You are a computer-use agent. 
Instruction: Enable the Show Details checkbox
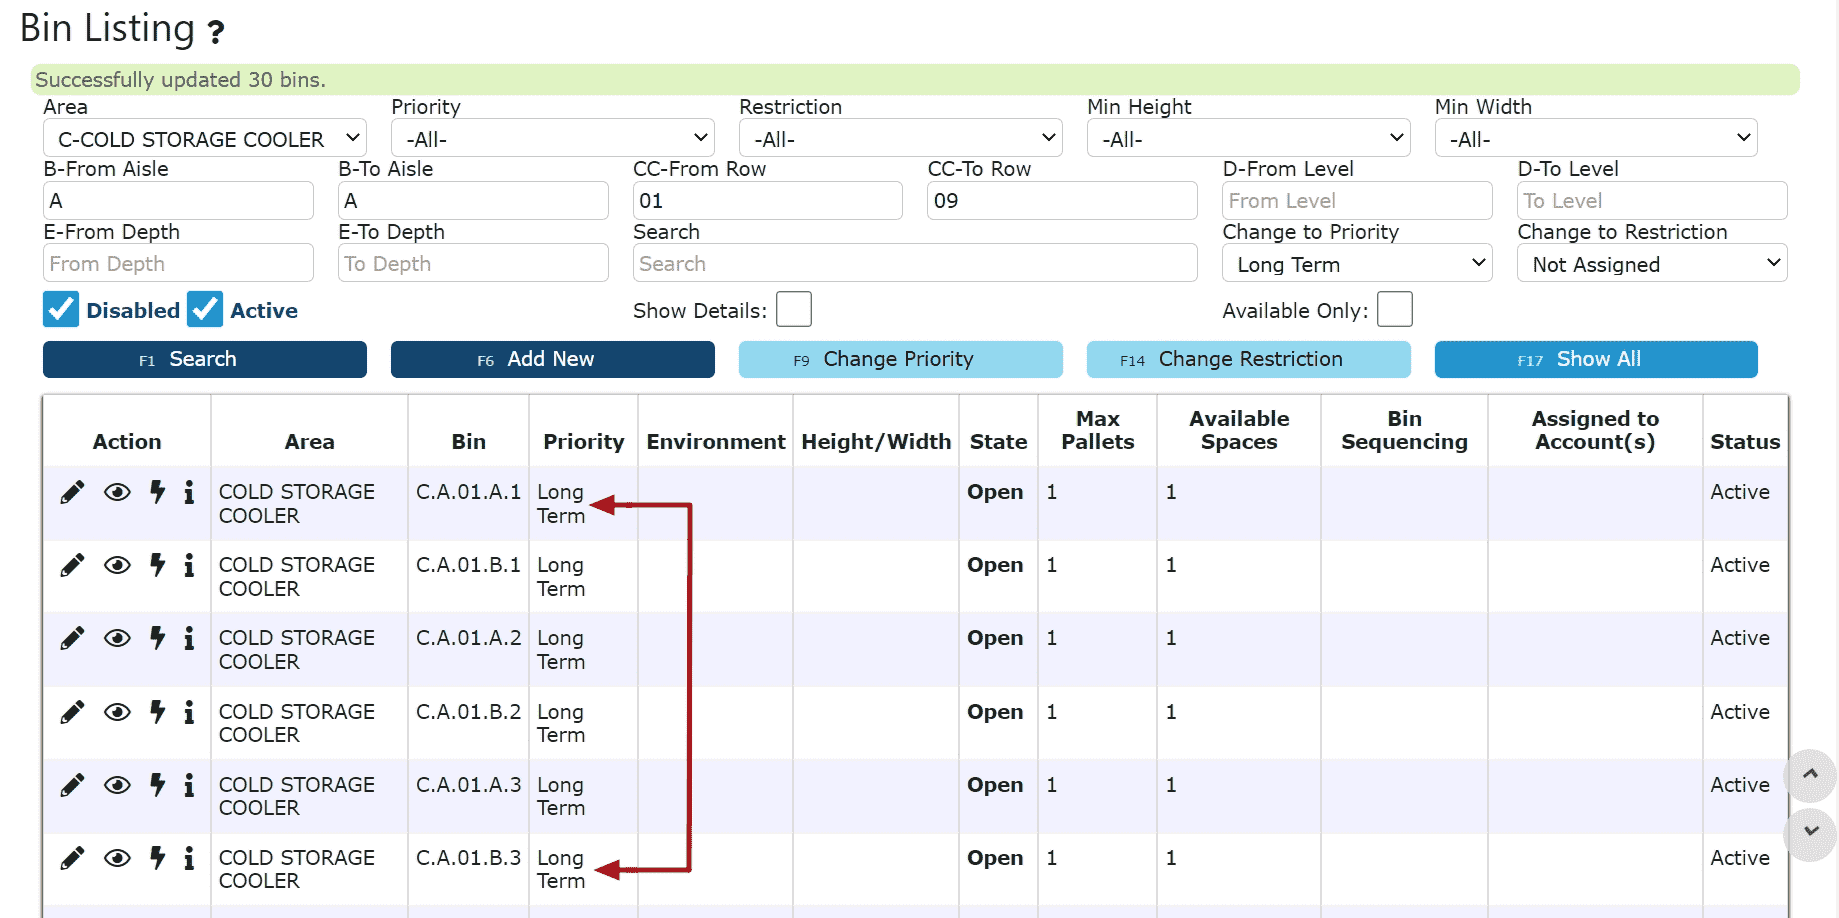tap(794, 309)
